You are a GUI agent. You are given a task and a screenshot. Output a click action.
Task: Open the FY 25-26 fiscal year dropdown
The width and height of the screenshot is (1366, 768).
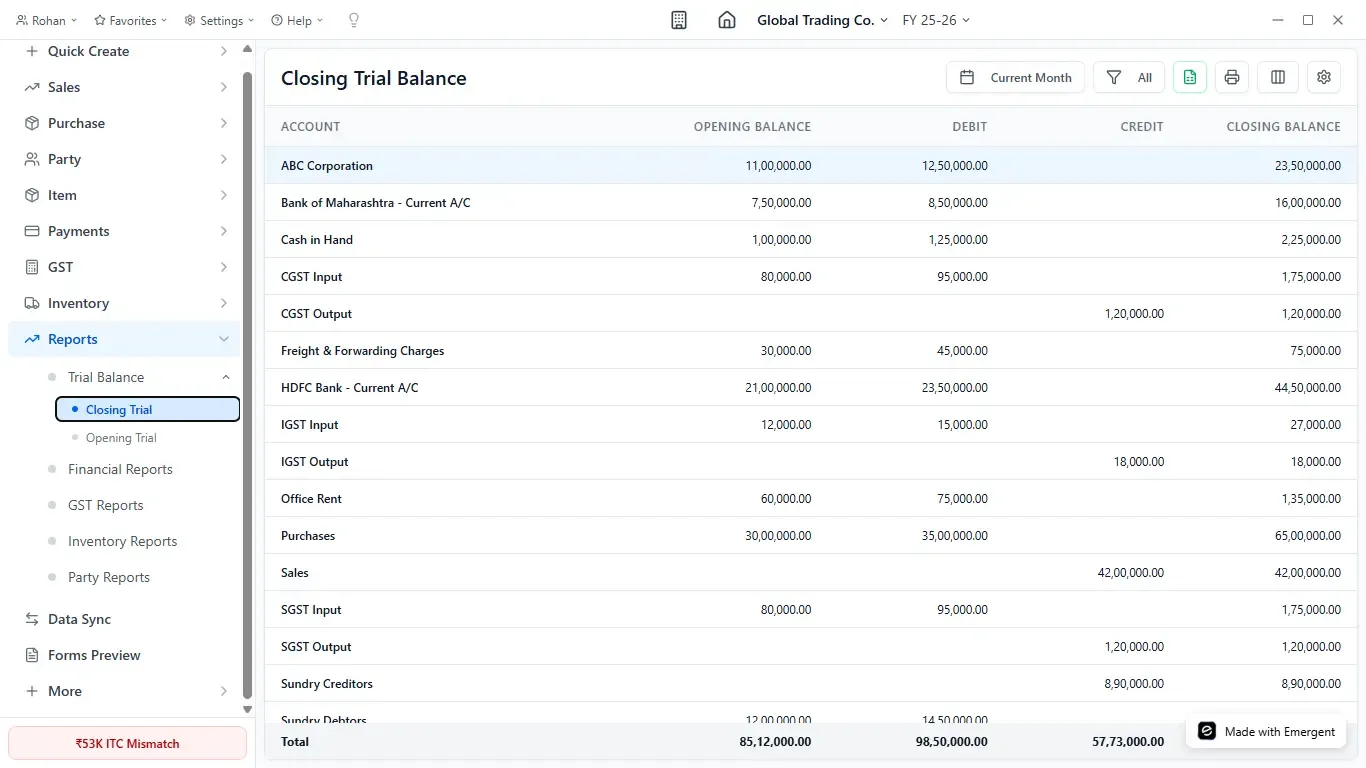tap(934, 19)
